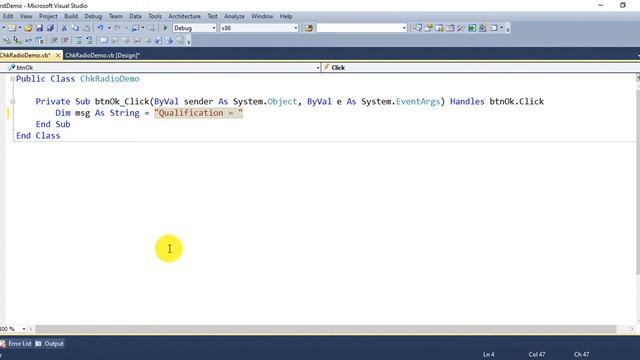Click the Navigate Forward icon
This screenshot has width=640, height=360.
pos(151,28)
